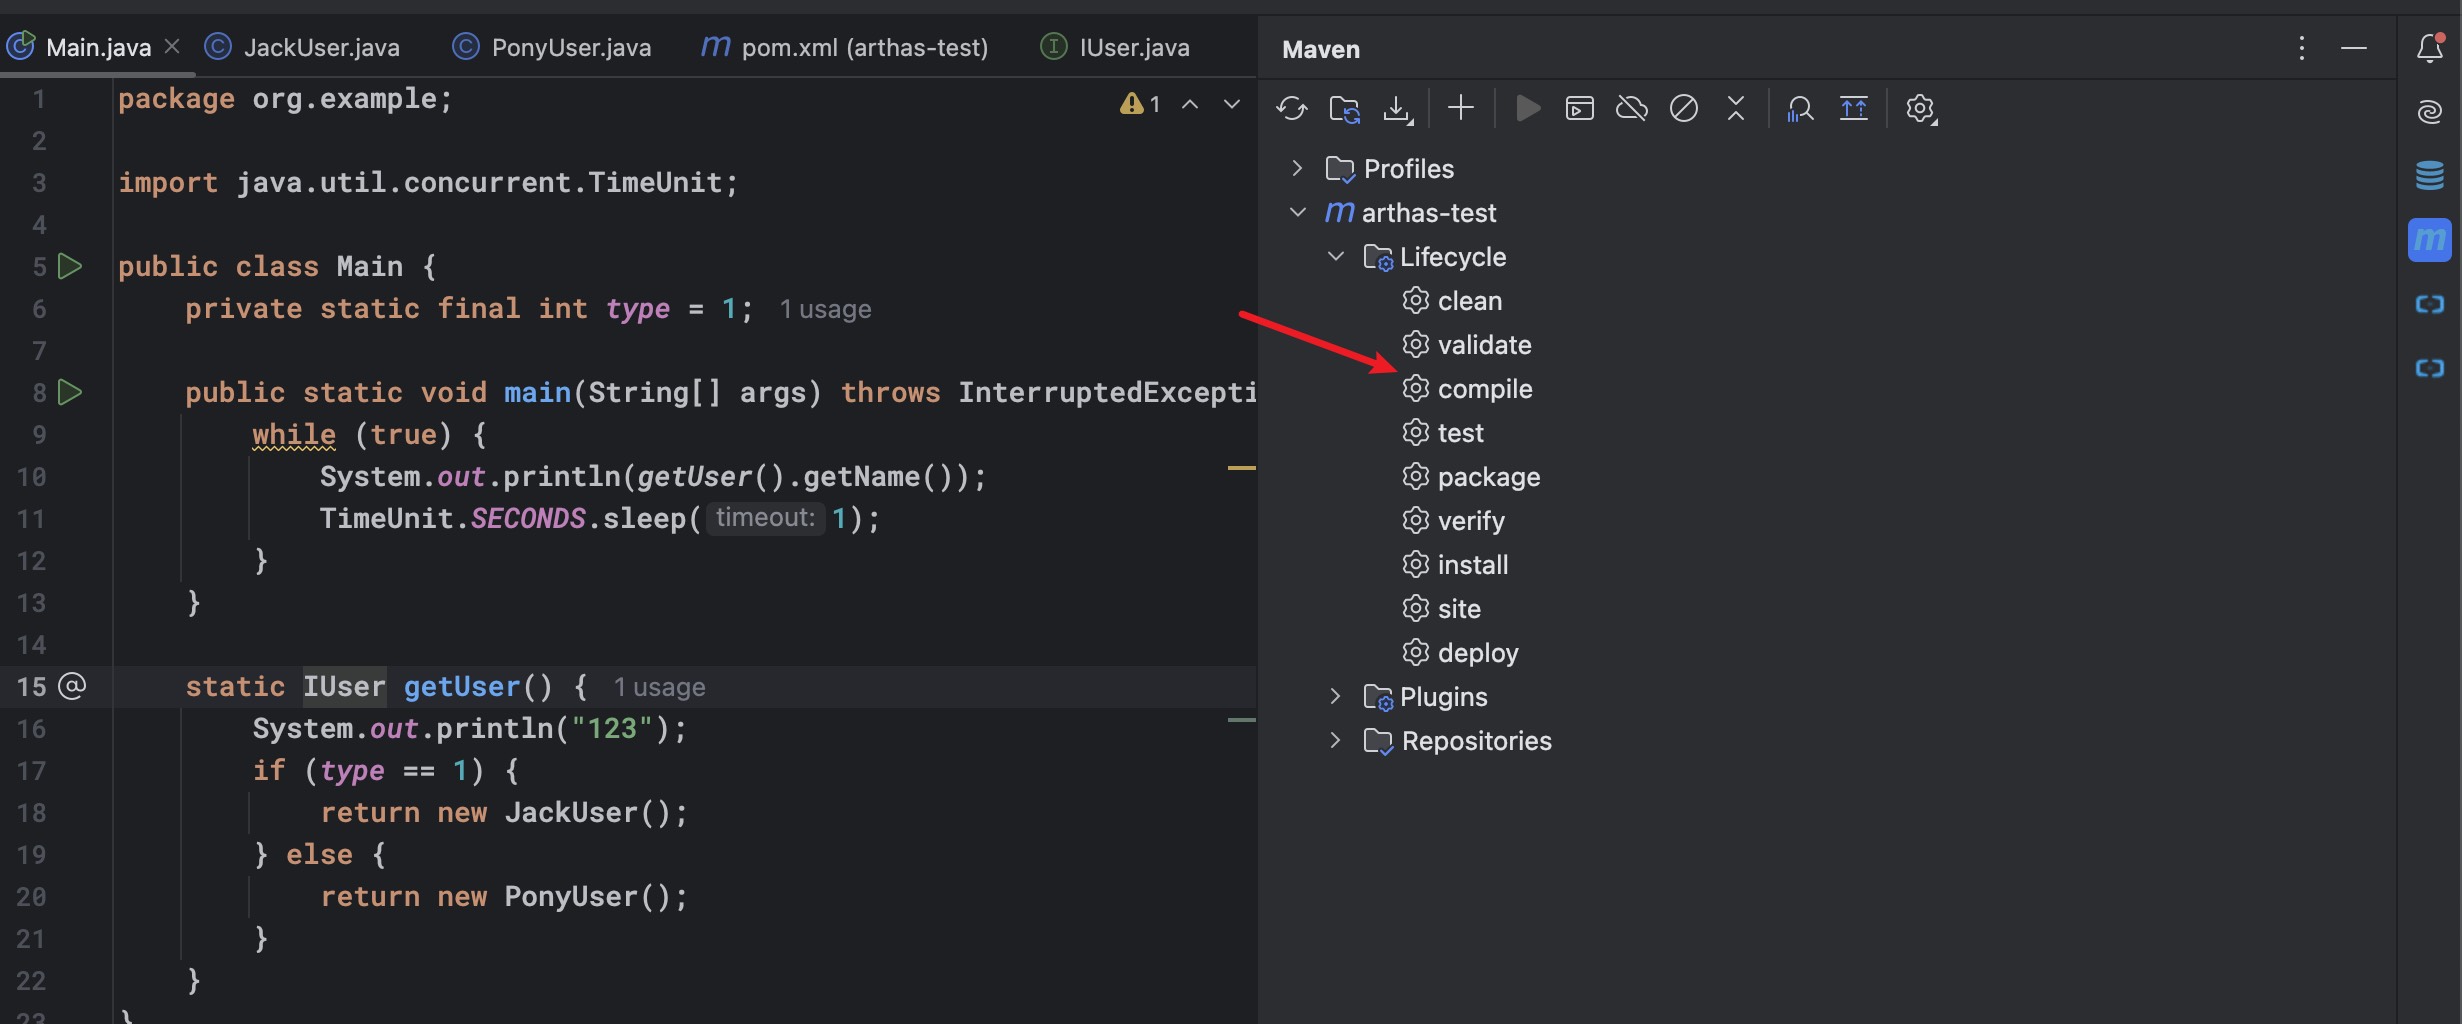Click line number 10 in gutter
Screen dimensions: 2462x1024
[x=31, y=477]
